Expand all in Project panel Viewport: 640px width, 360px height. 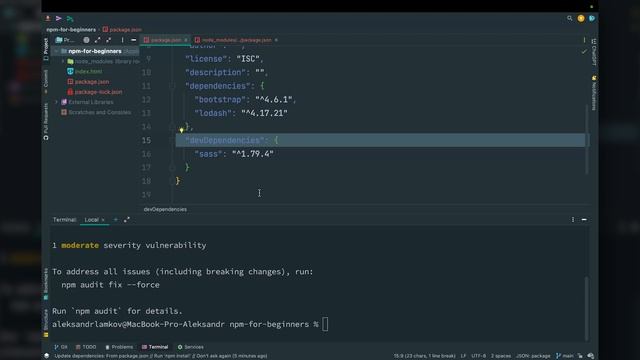(x=98, y=40)
